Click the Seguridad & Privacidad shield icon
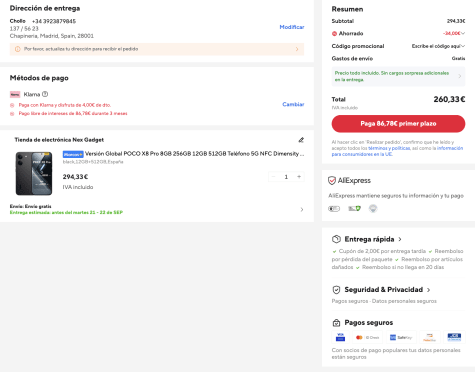The width and height of the screenshot is (475, 372). (x=336, y=290)
